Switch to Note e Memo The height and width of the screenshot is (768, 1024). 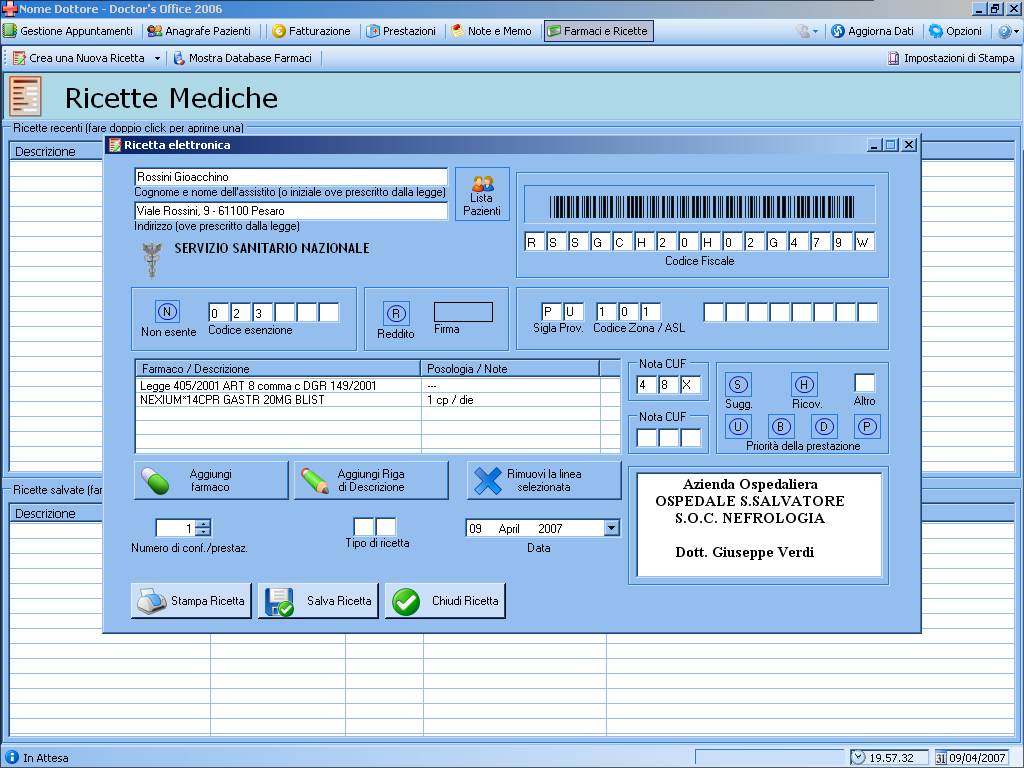(491, 31)
